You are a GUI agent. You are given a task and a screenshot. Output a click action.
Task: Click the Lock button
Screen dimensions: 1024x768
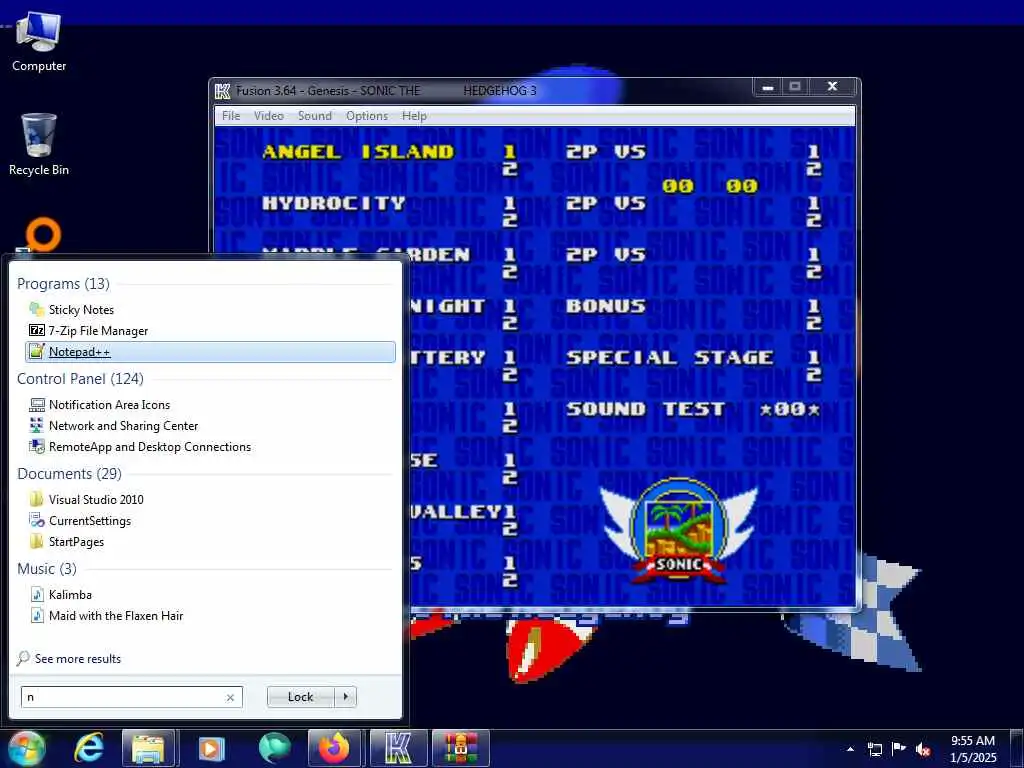pos(300,697)
